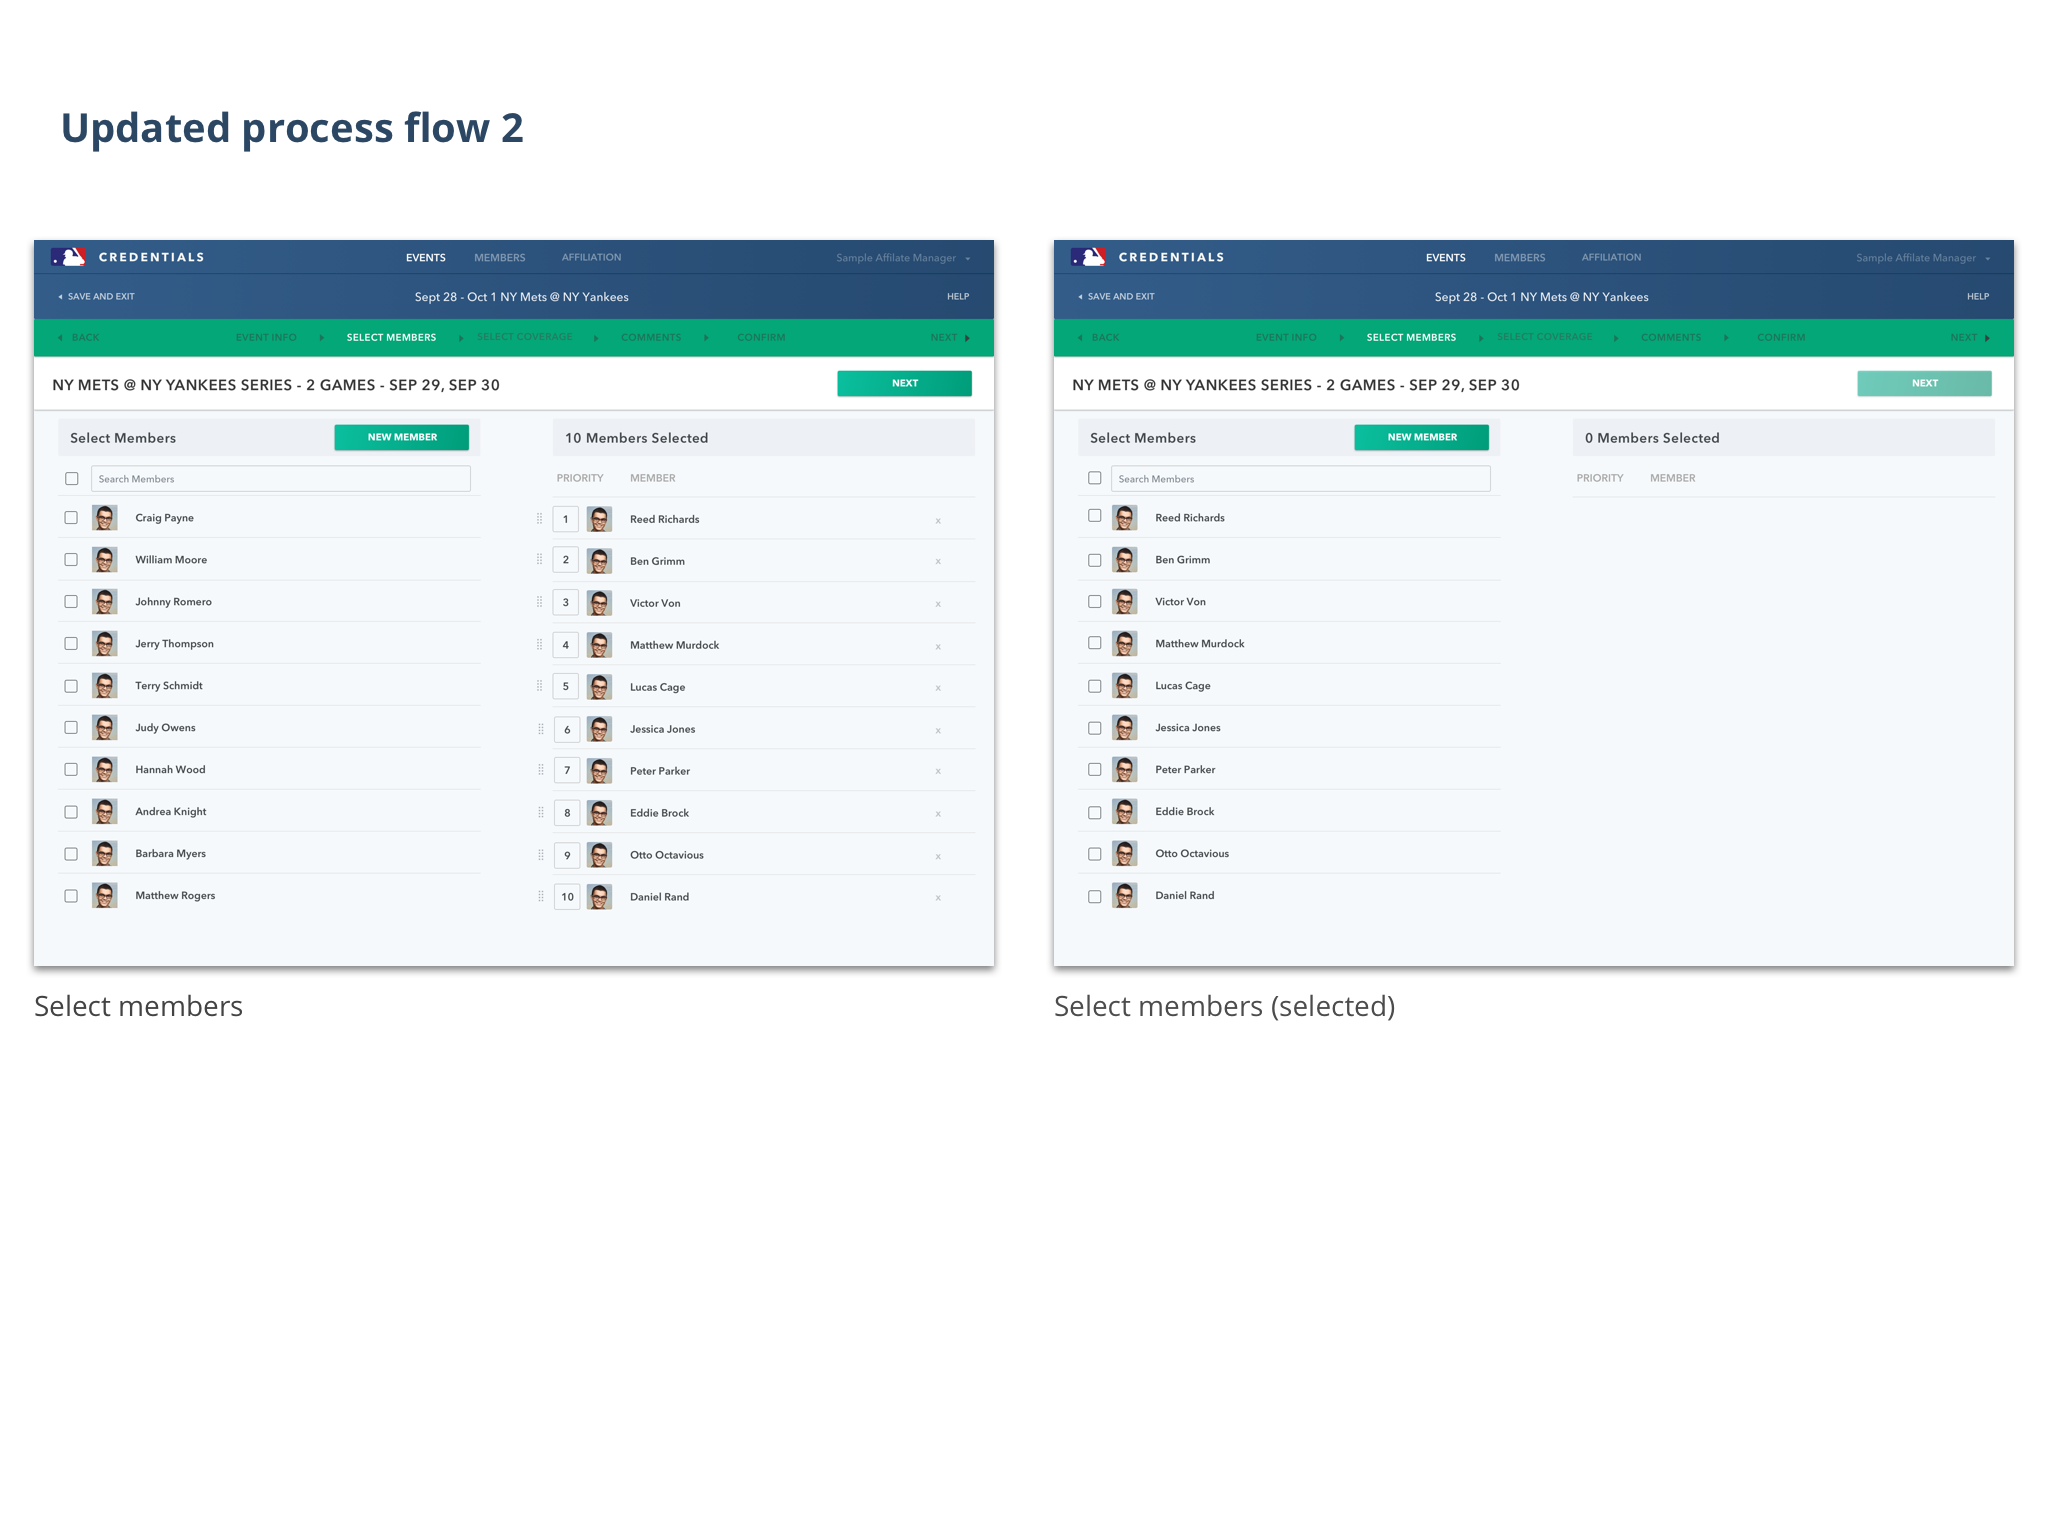Click the BACK navigation link
Viewport: 2048px width, 1536px height.
81,337
